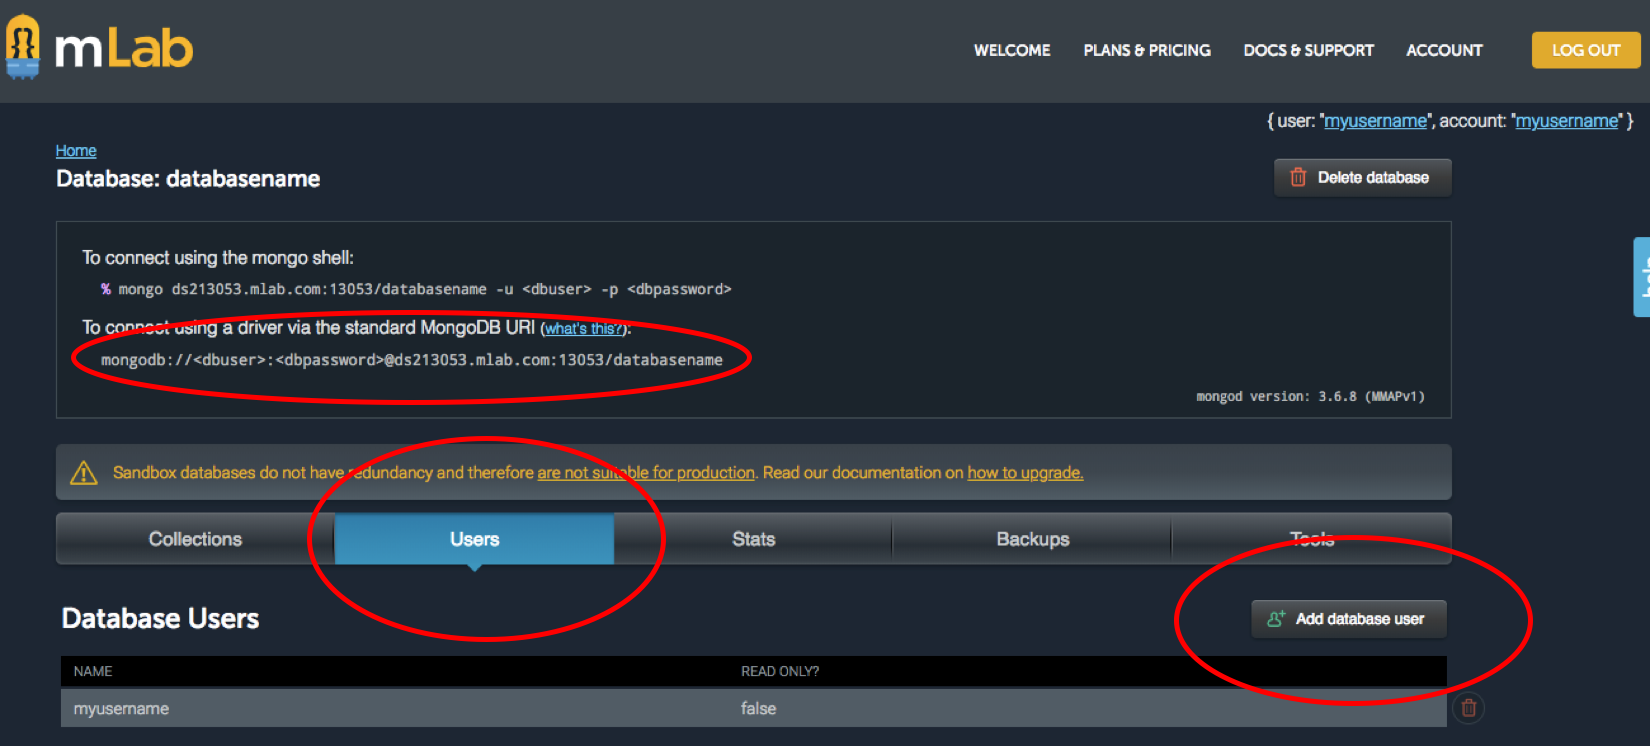
Task: Click the Database Users heading
Action: pos(160,619)
